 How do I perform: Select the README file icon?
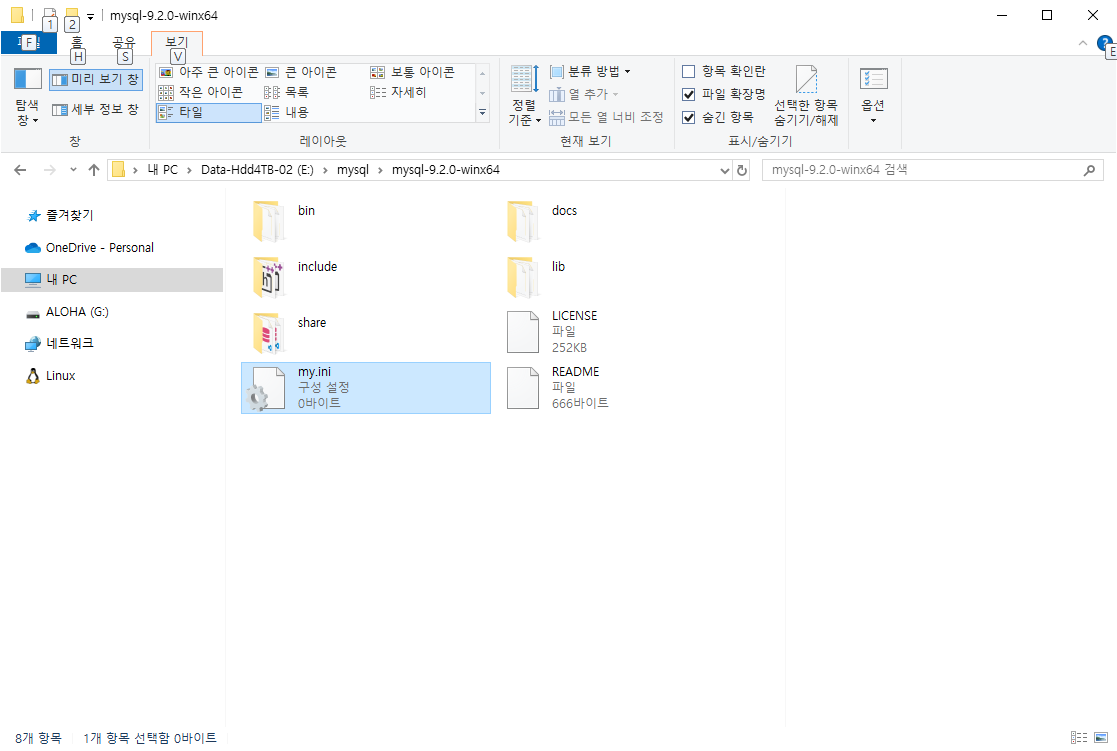pyautogui.click(x=522, y=388)
